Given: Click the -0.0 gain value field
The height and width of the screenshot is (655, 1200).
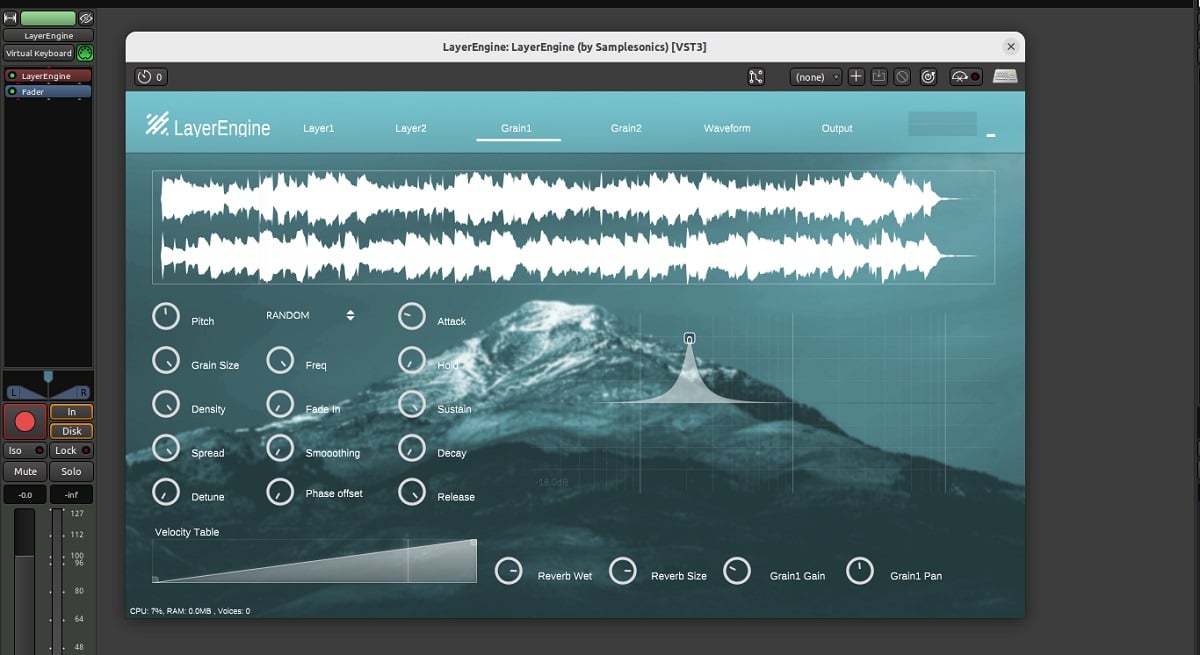Looking at the screenshot, I should (25, 495).
